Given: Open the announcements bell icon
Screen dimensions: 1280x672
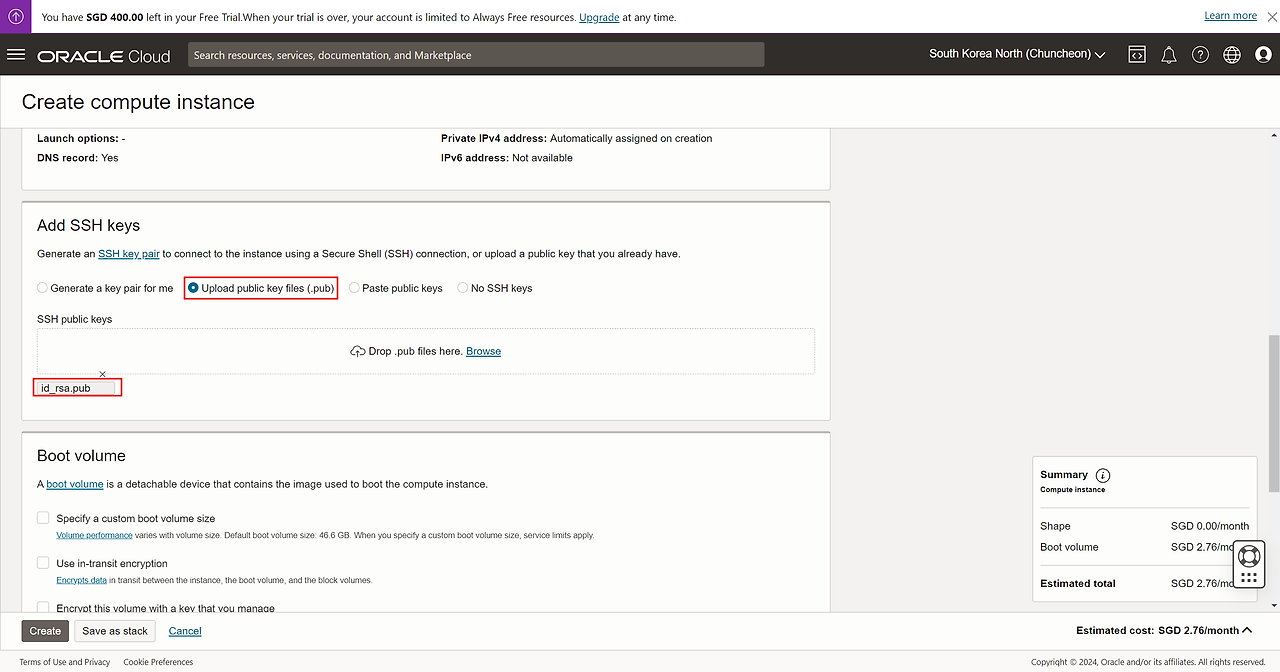Looking at the screenshot, I should [1168, 55].
